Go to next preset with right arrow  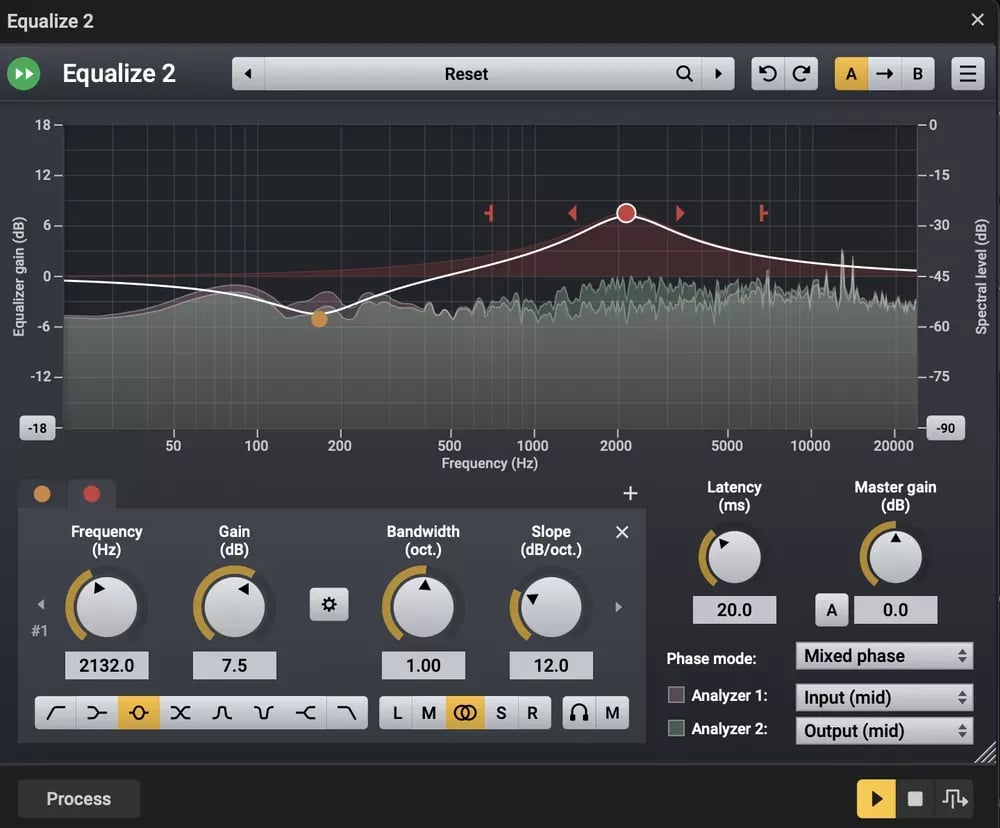[x=718, y=74]
